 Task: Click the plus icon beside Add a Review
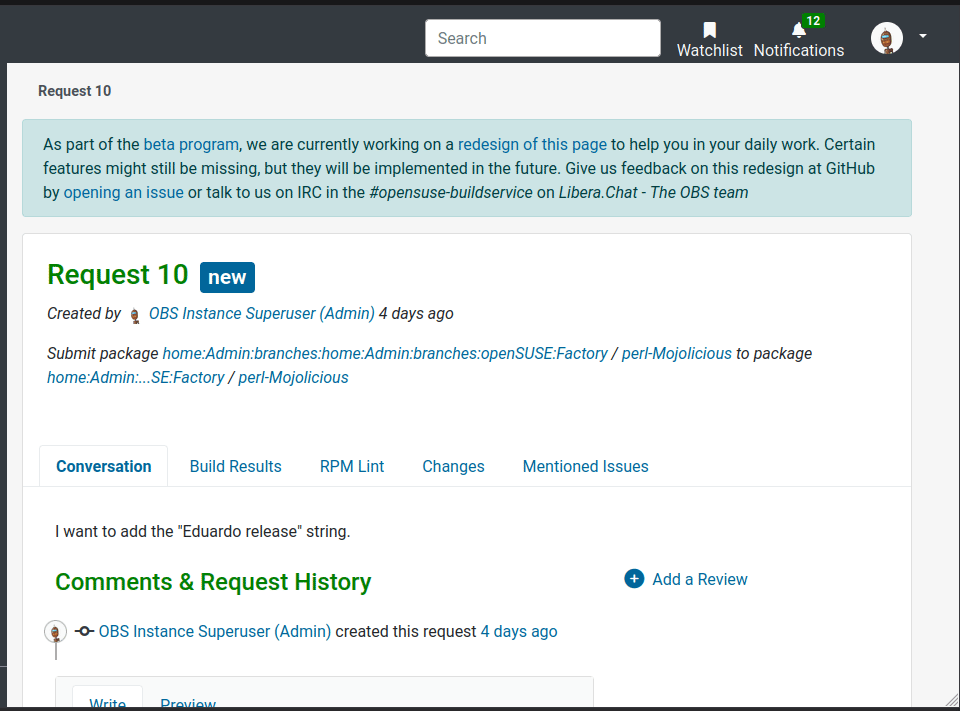[634, 579]
